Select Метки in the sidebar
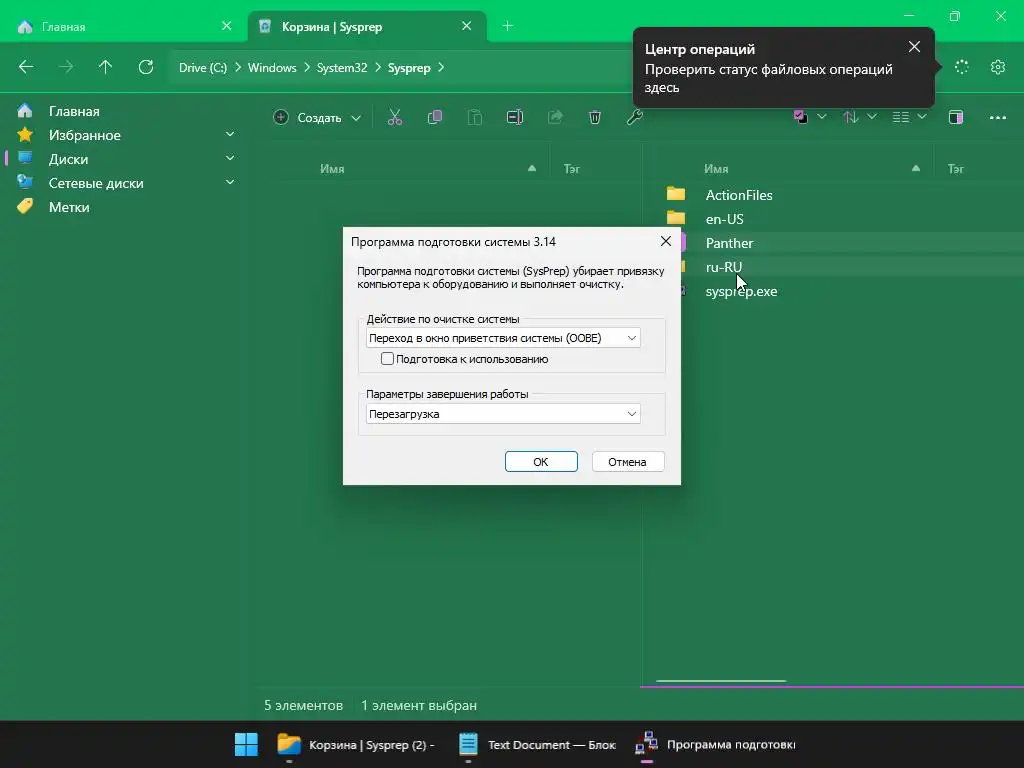Screen dimensions: 1024x768 [x=69, y=207]
